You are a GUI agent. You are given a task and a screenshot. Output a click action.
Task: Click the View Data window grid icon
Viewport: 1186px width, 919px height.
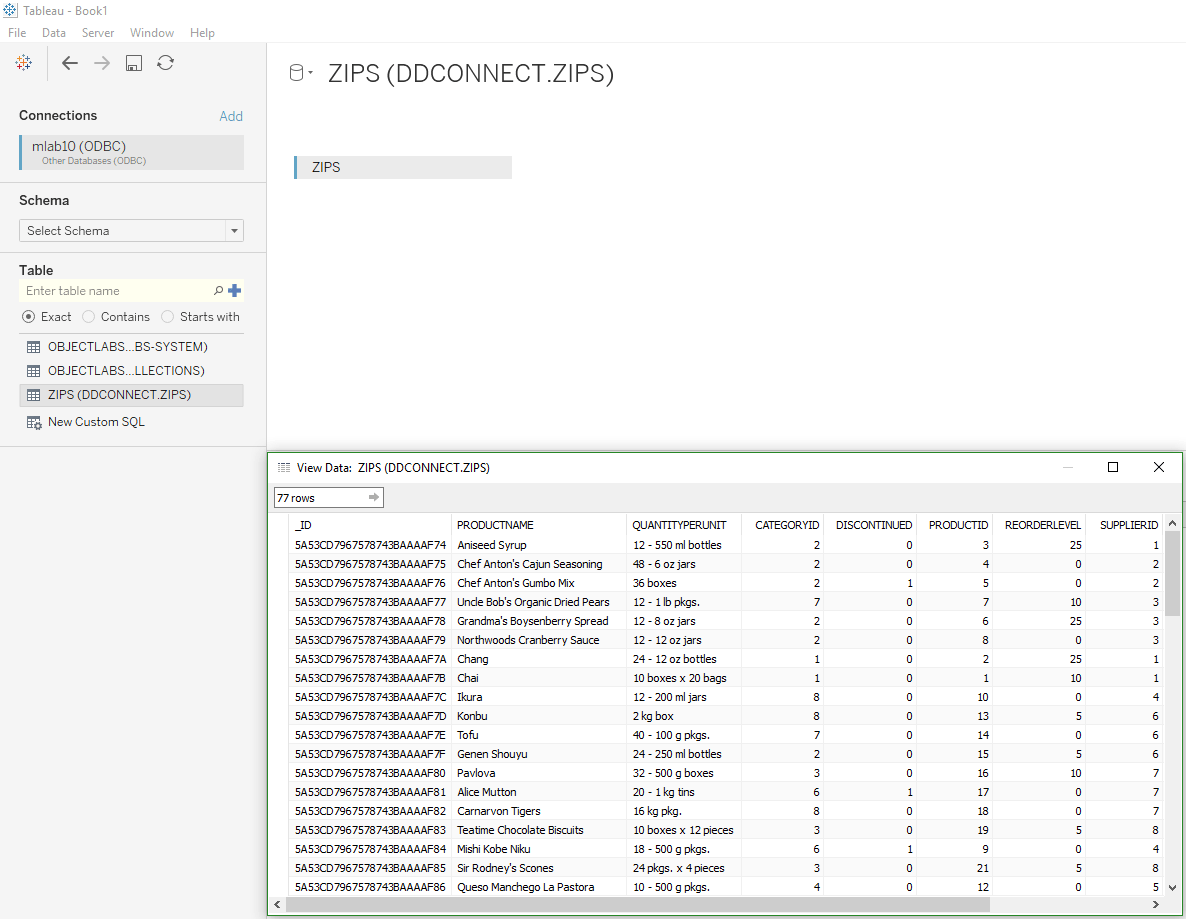284,467
